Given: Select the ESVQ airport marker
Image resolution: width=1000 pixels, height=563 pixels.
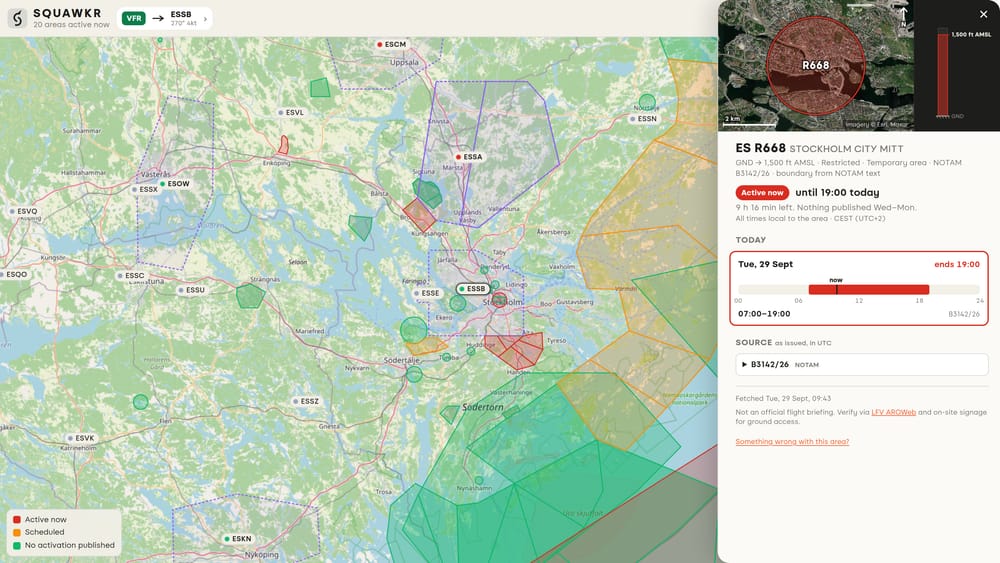Looking at the screenshot, I should tap(24, 211).
